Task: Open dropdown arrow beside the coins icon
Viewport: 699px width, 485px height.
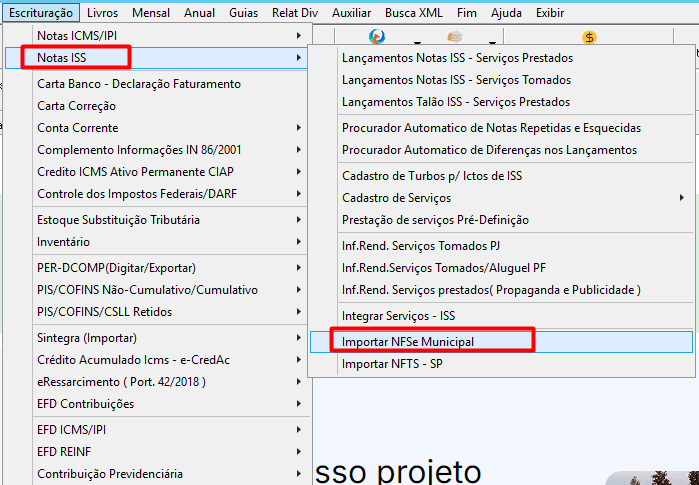Action: (x=492, y=43)
